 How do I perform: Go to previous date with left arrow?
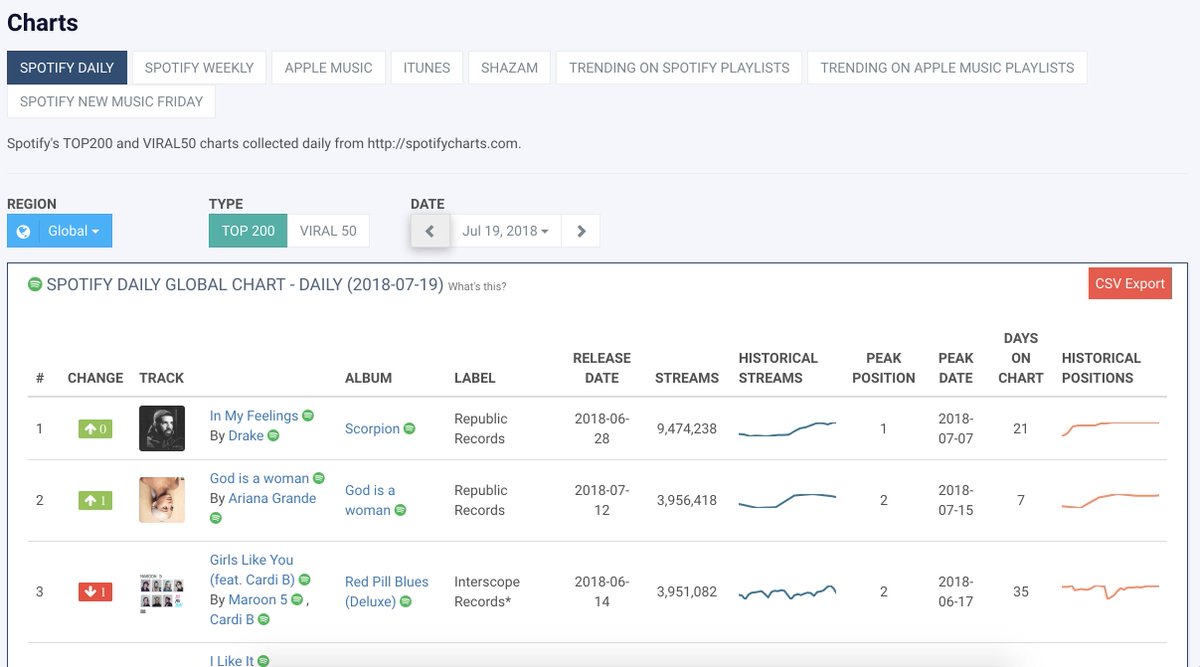tap(430, 231)
